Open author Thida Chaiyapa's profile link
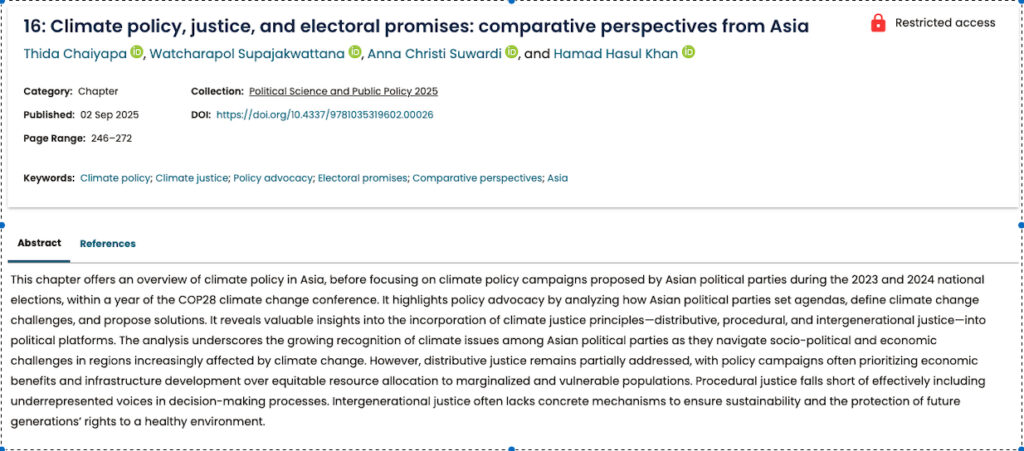The height and width of the screenshot is (451, 1024). point(75,53)
